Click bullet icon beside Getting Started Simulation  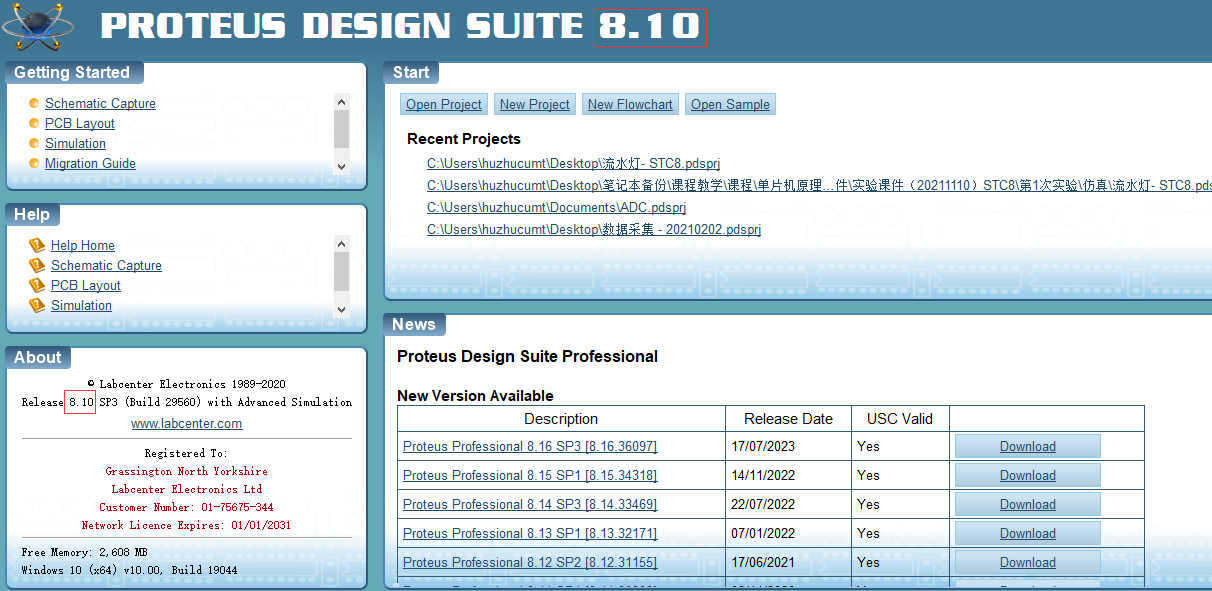pyautogui.click(x=34, y=143)
